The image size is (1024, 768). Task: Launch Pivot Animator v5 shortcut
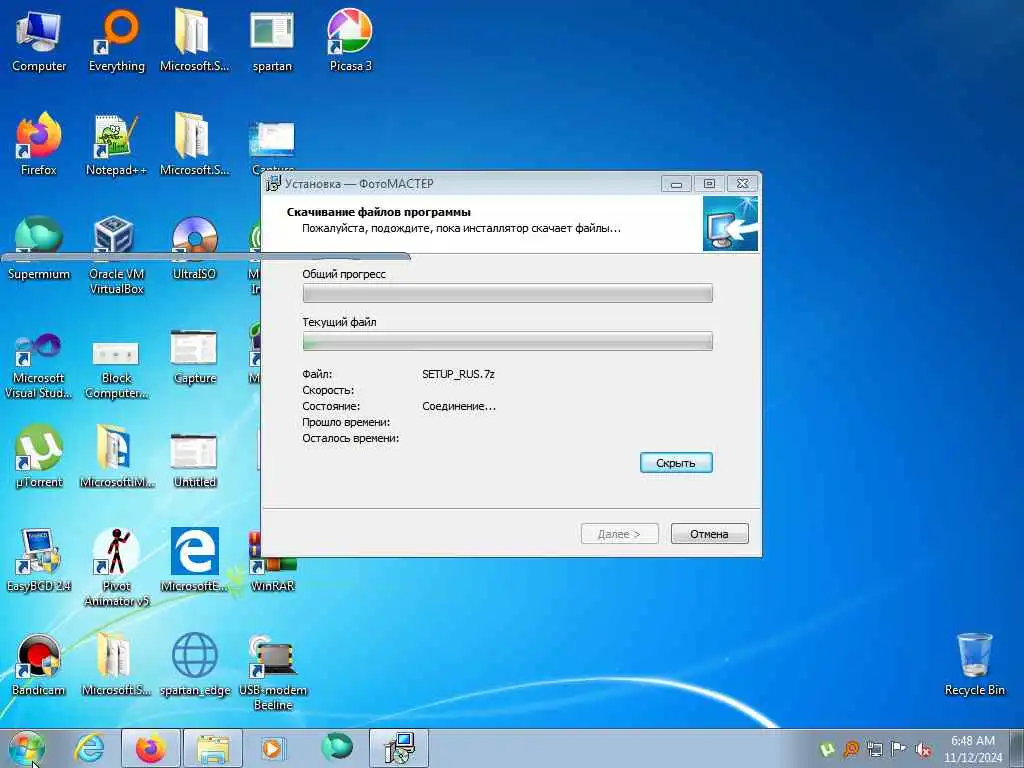[116, 568]
